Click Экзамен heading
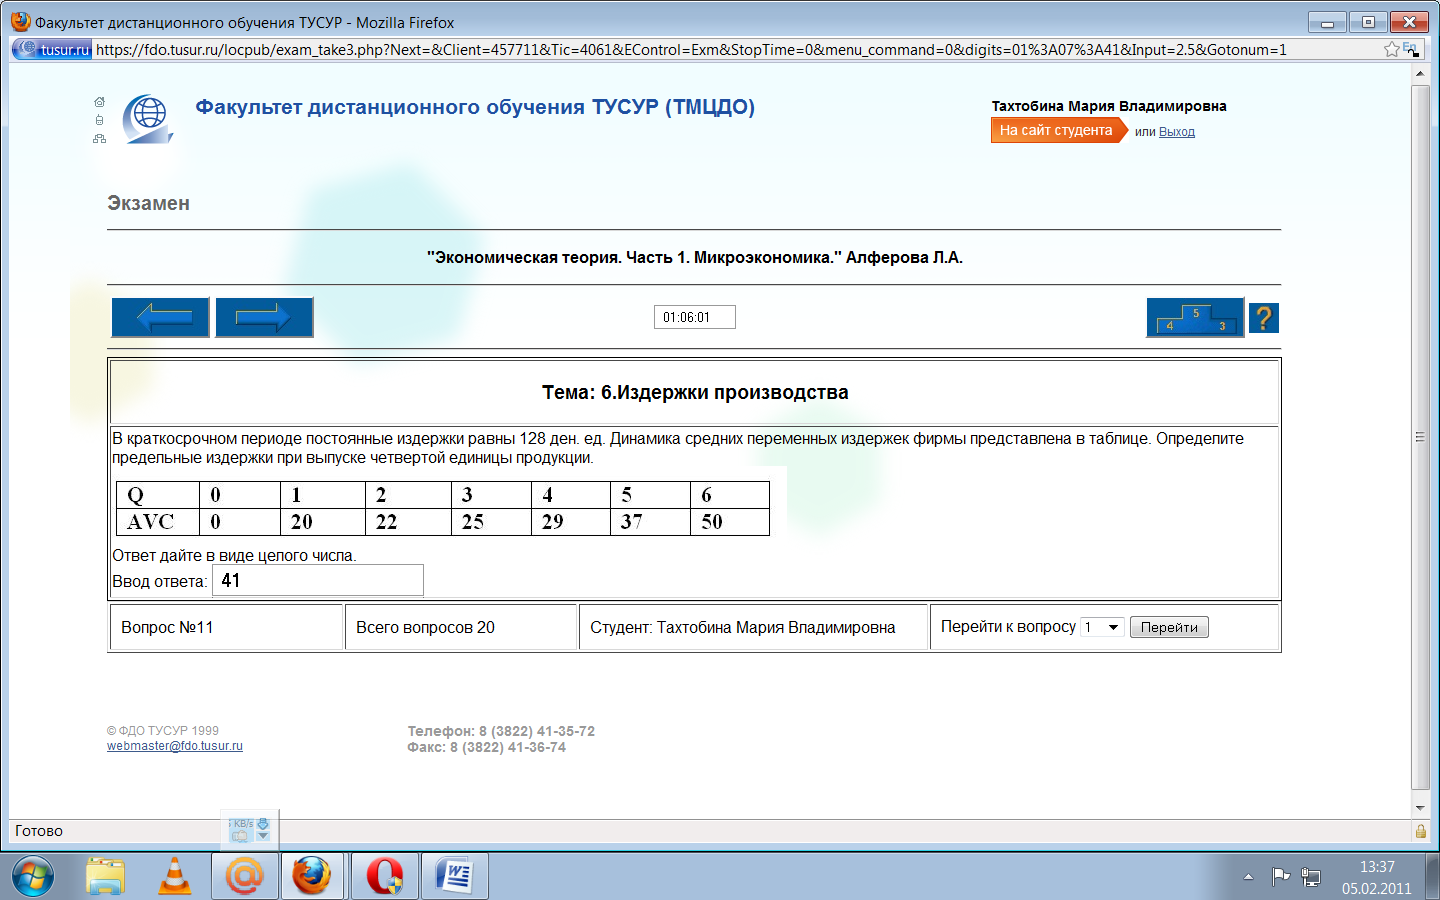The height and width of the screenshot is (900, 1440). [148, 203]
